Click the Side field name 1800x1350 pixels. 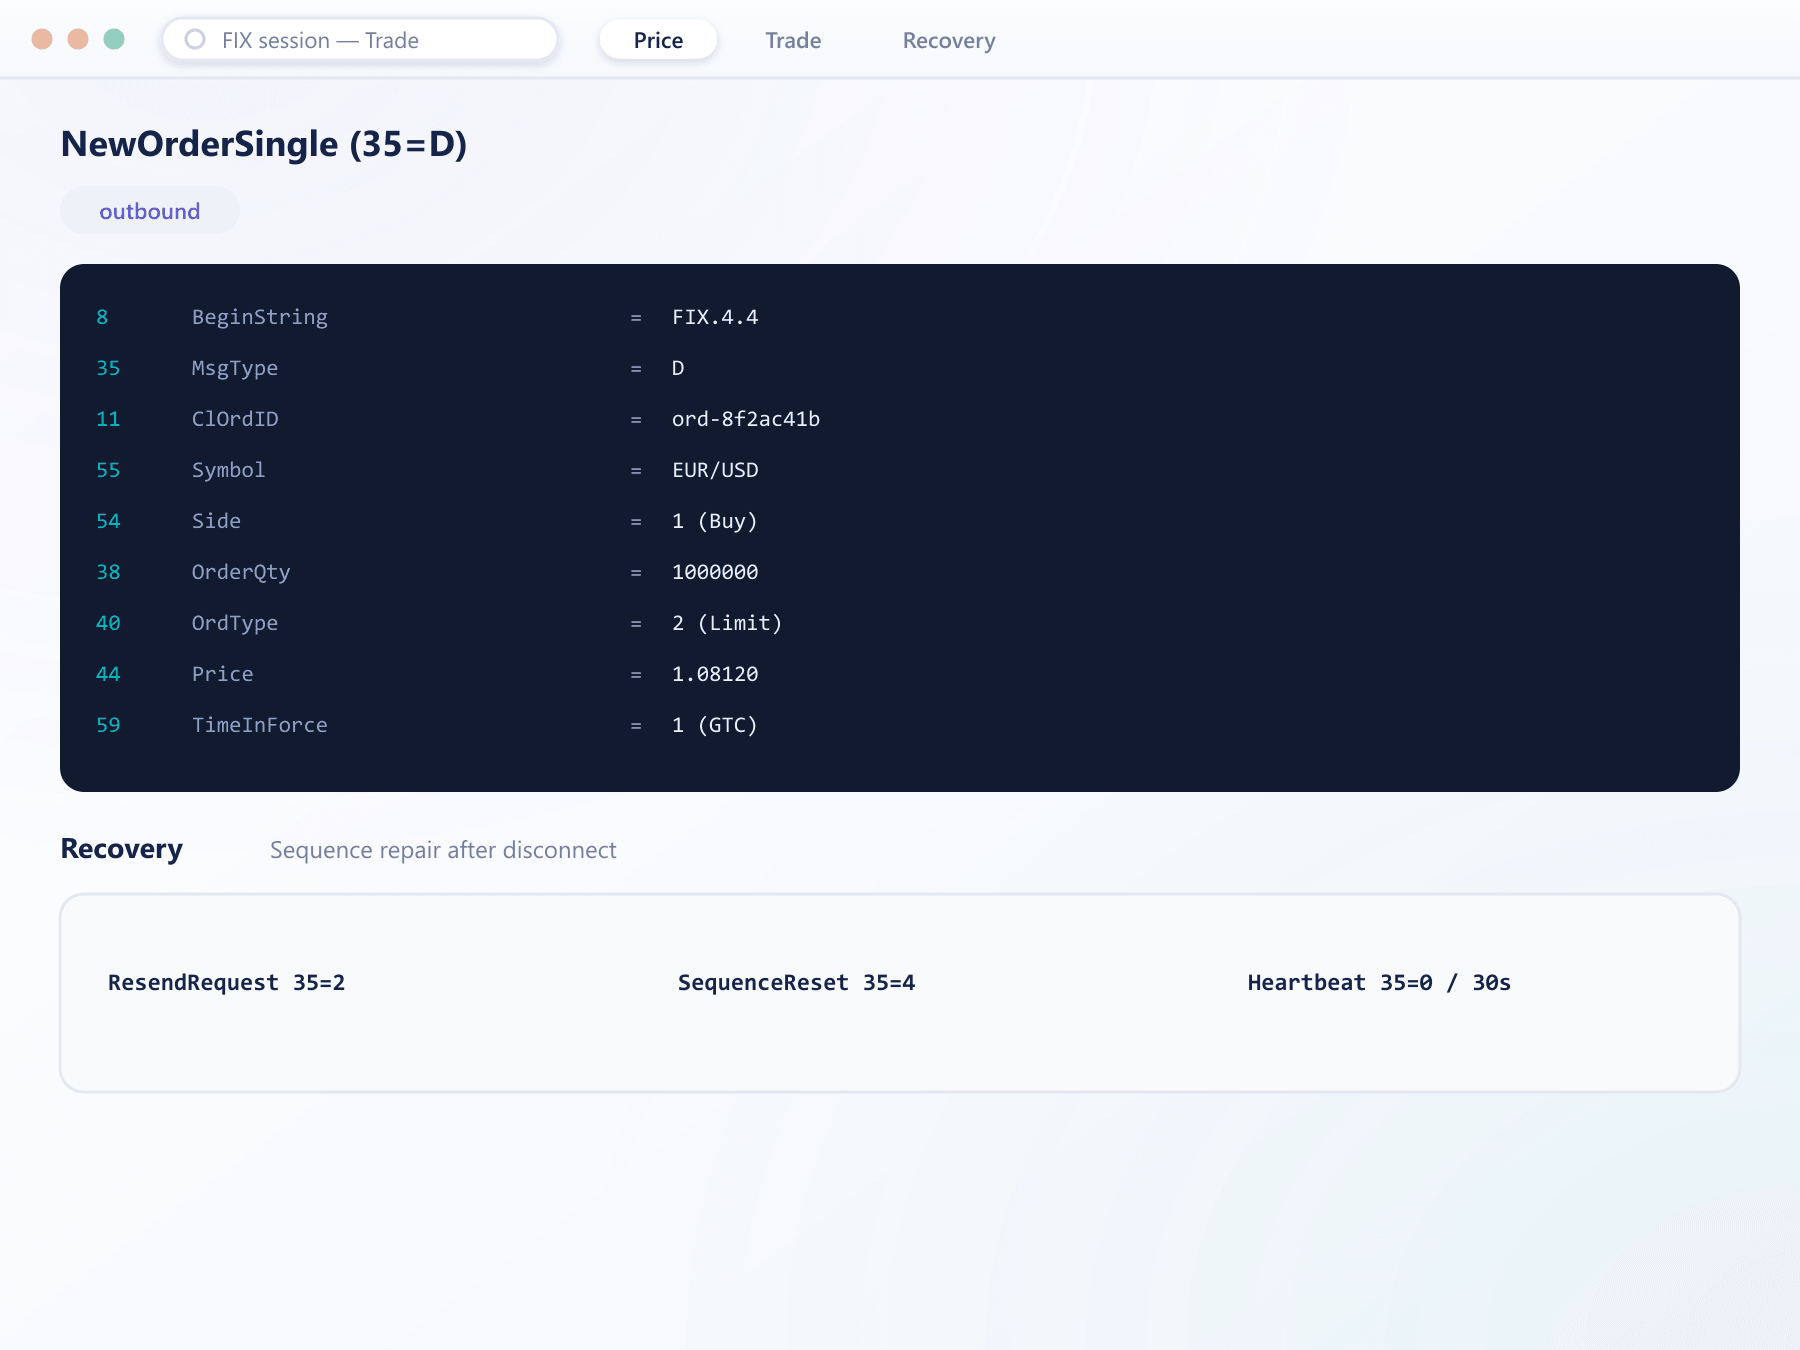coord(216,521)
